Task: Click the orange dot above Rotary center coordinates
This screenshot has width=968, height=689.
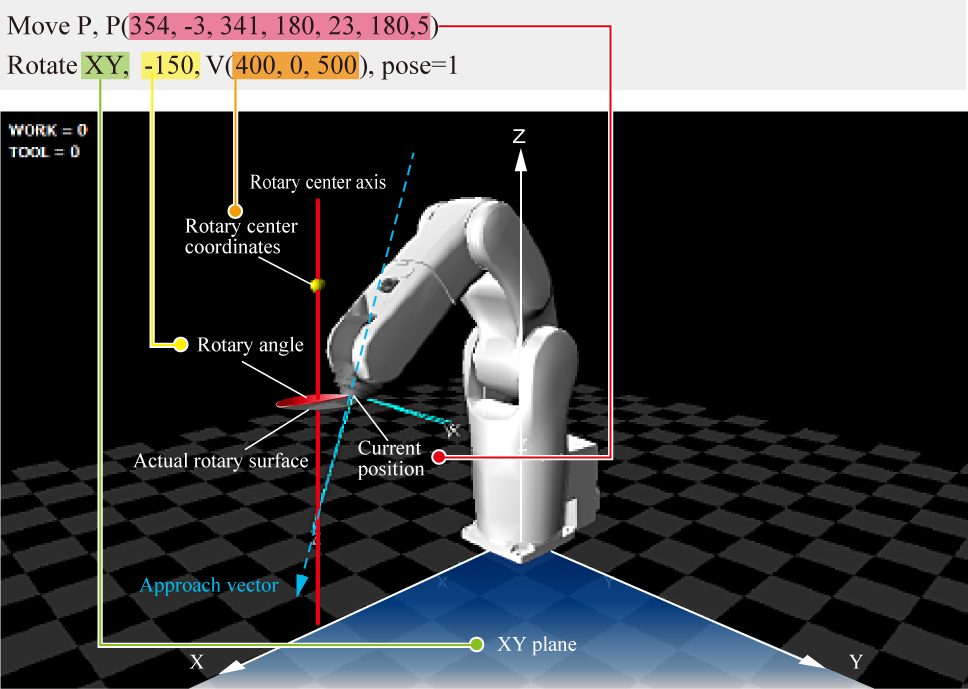Action: [235, 211]
